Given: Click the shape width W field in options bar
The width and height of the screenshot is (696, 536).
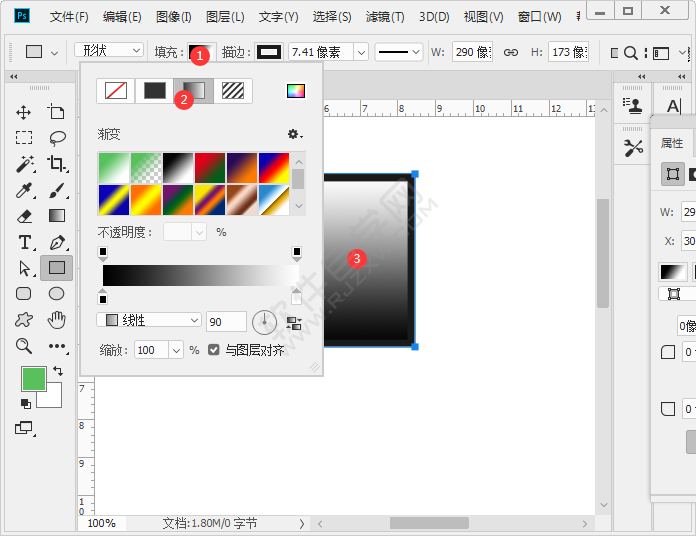Looking at the screenshot, I should (x=472, y=52).
